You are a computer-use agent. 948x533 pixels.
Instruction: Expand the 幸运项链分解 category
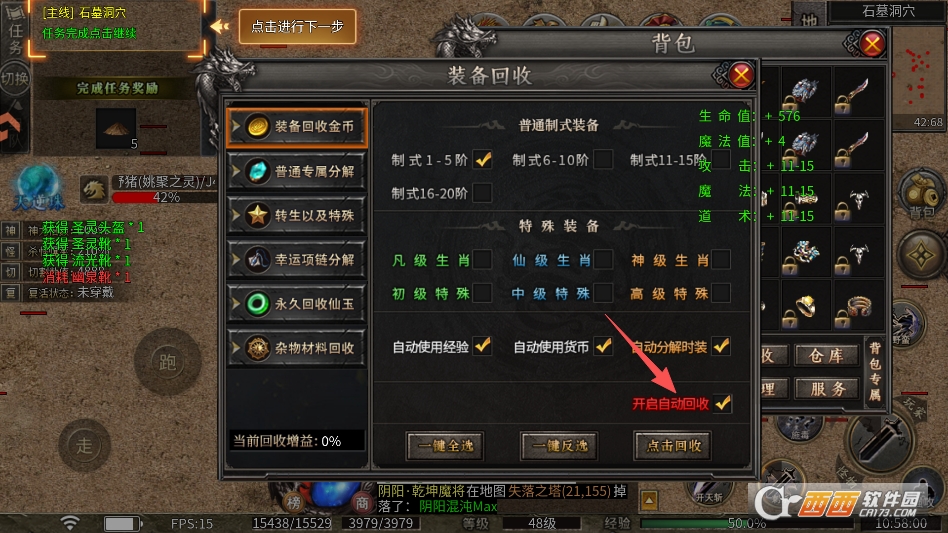coord(297,260)
